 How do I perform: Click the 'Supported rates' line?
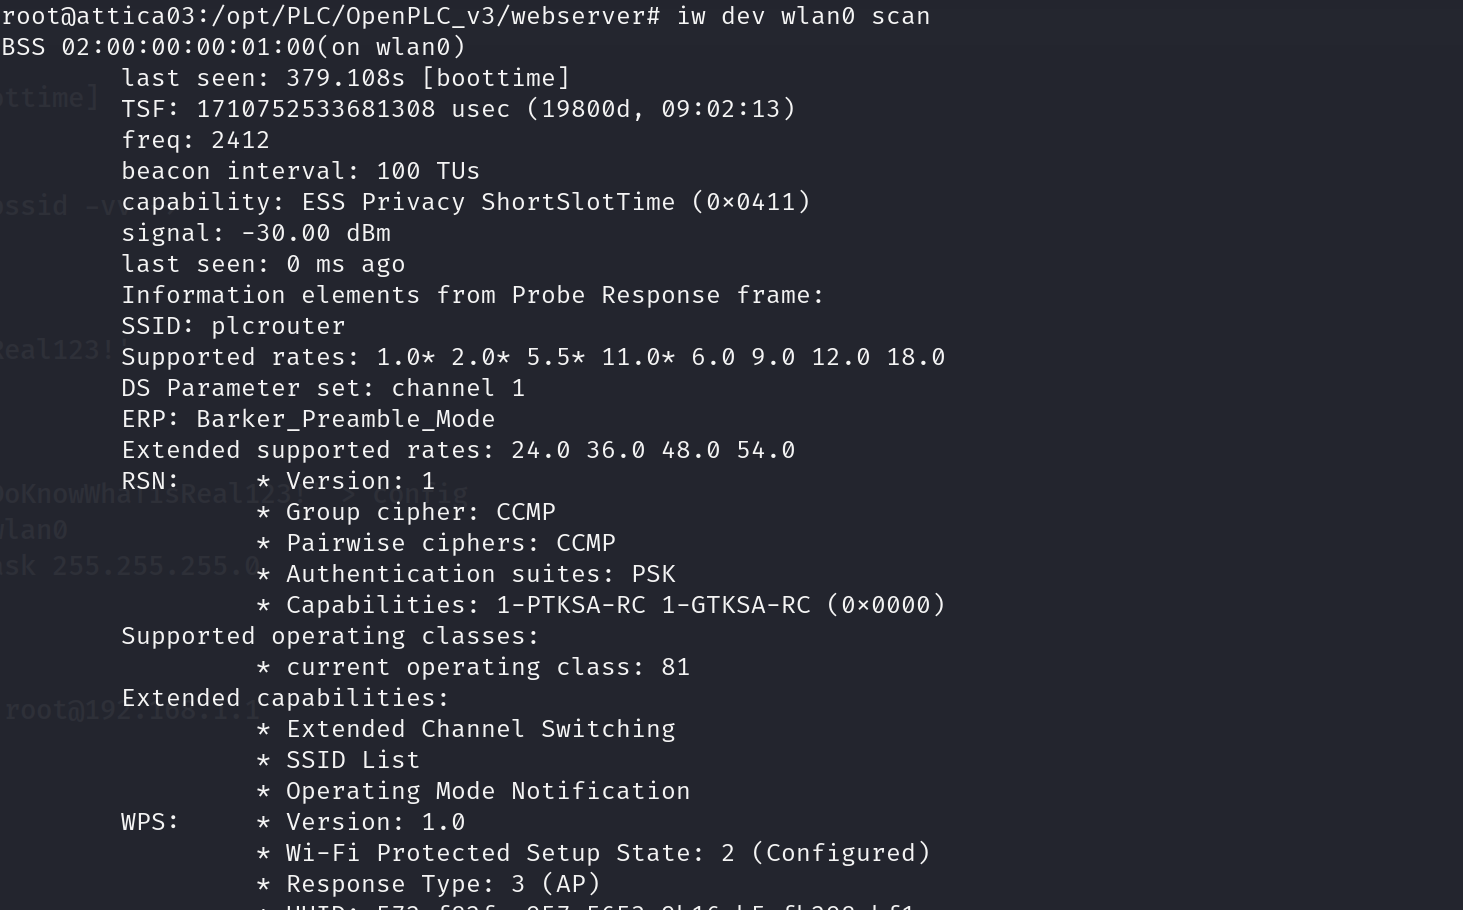point(533,357)
